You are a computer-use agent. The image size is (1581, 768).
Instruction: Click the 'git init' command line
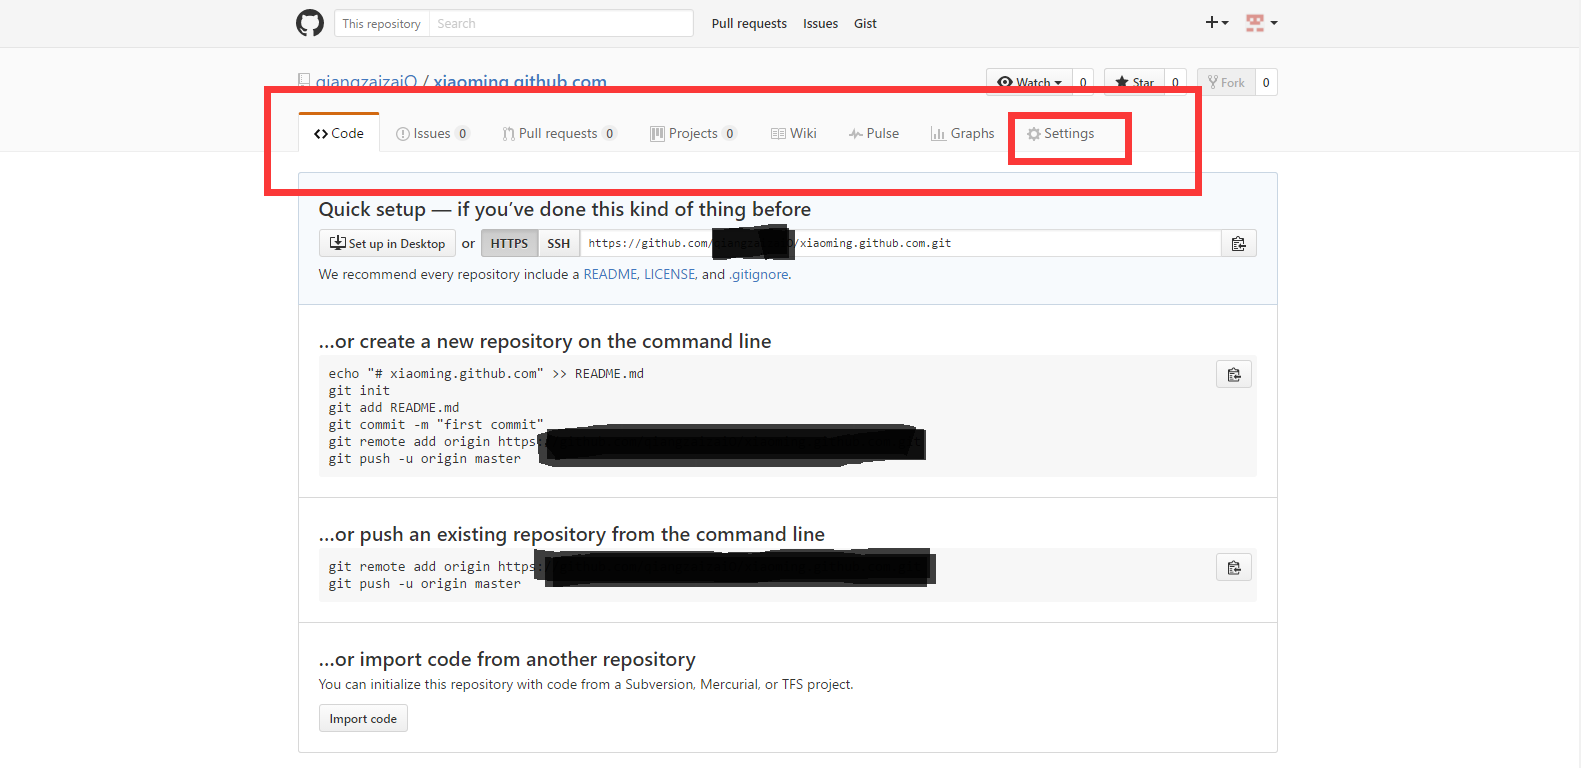pos(359,391)
